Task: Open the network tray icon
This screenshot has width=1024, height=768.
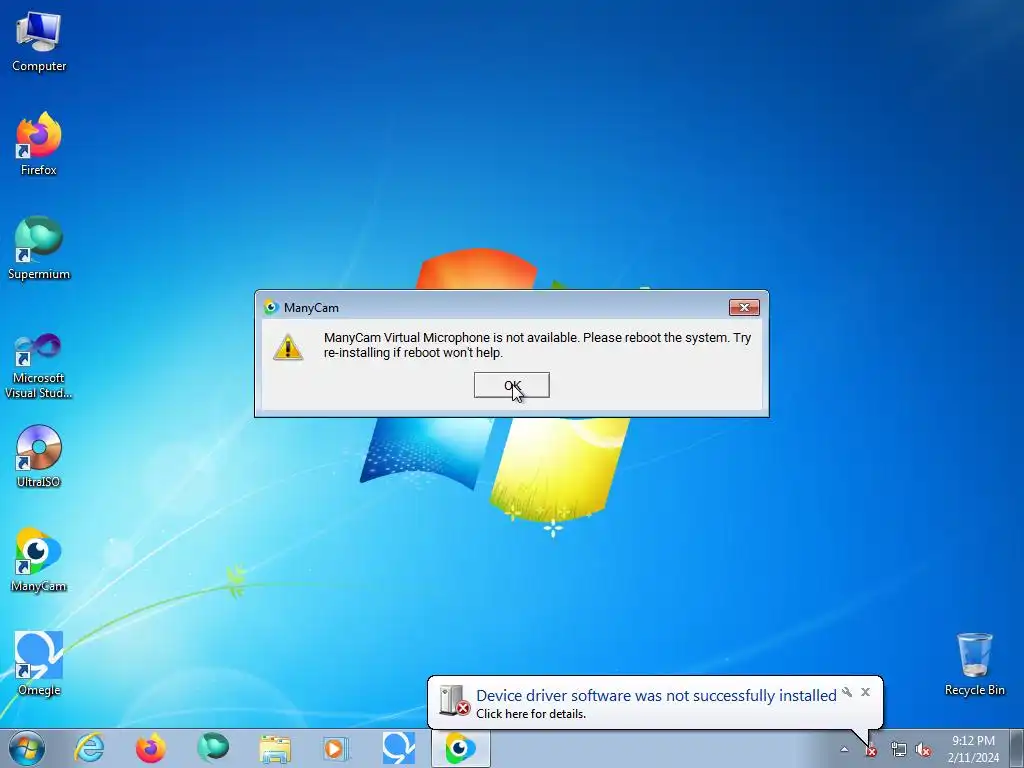Action: [x=899, y=750]
